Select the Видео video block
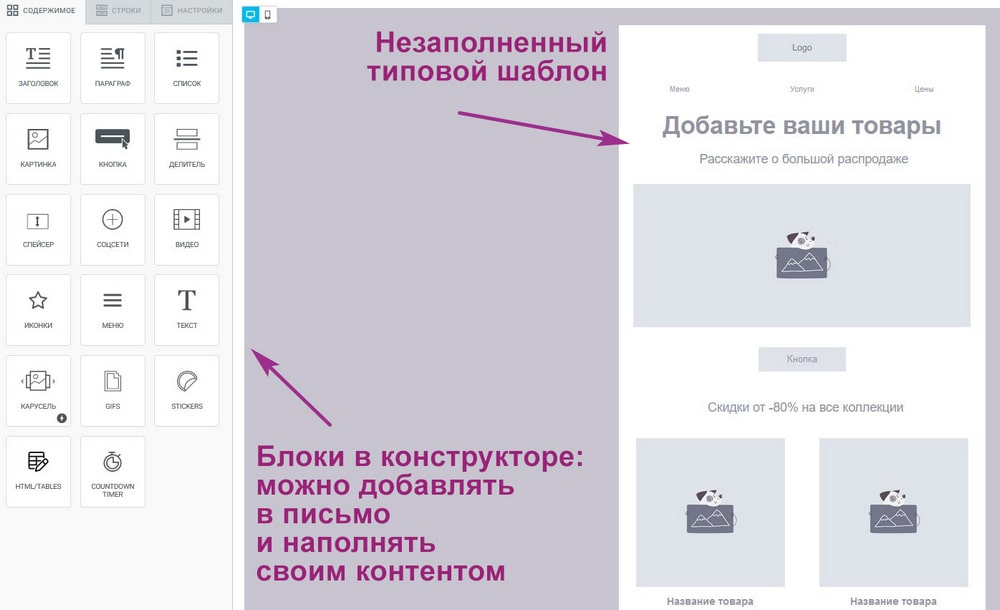The image size is (1000, 610). tap(187, 230)
